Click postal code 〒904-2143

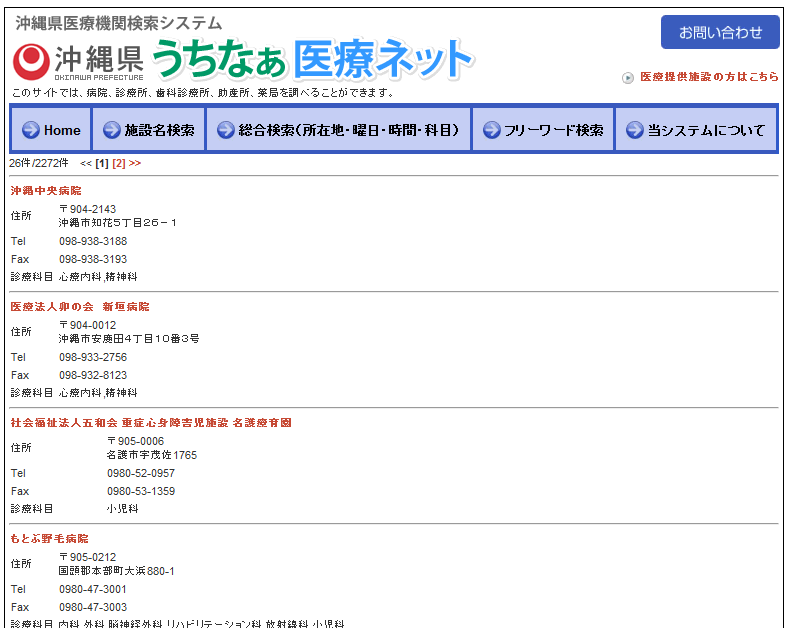tap(88, 209)
